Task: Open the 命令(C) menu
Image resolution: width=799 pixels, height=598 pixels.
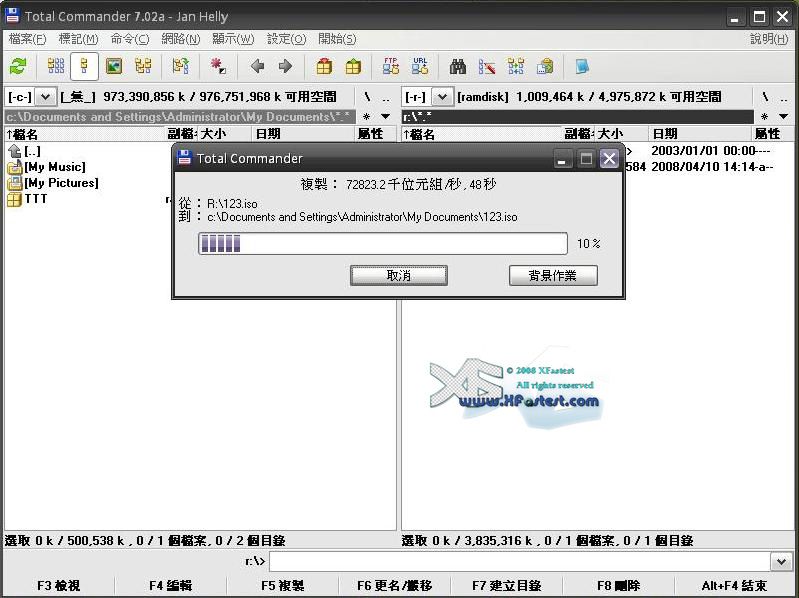Action: [x=130, y=39]
